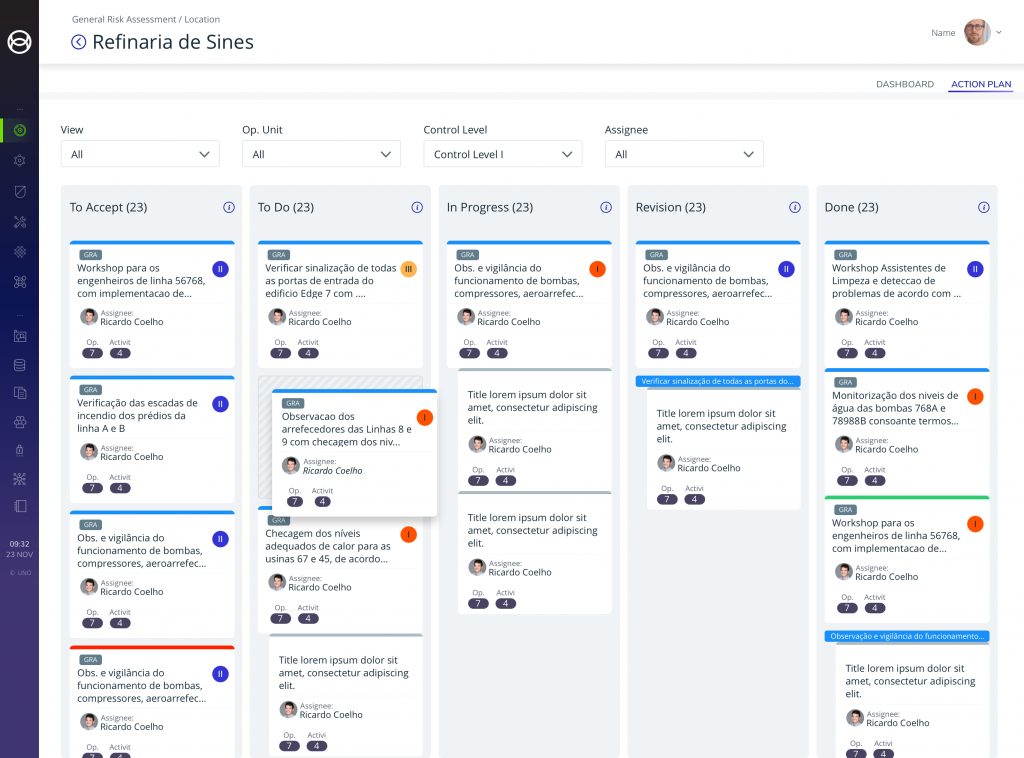Click the gear icon in left sidebar
This screenshot has height=758, width=1024.
pyautogui.click(x=20, y=160)
